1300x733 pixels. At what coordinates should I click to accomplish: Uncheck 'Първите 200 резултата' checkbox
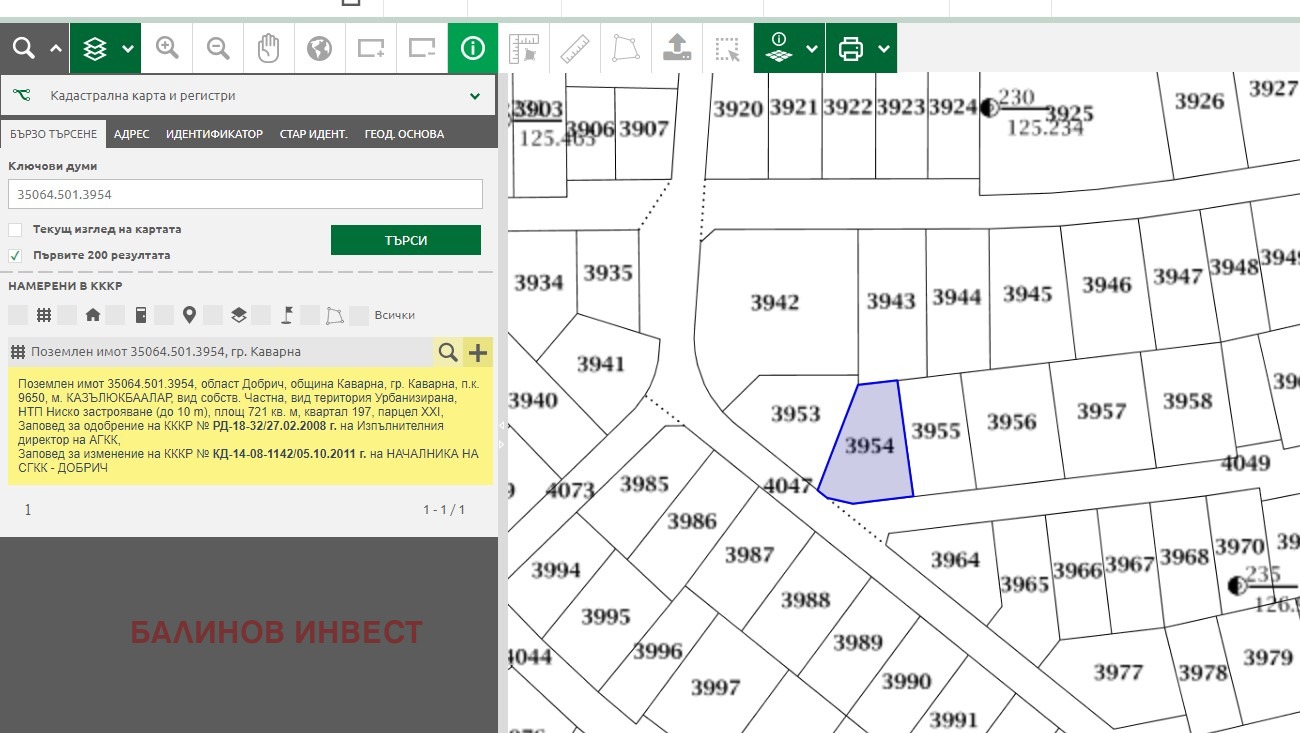pyautogui.click(x=15, y=256)
